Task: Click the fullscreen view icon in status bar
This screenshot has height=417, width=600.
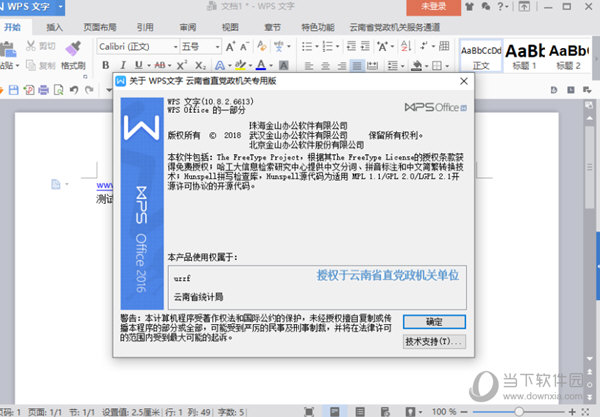Action: [309, 412]
